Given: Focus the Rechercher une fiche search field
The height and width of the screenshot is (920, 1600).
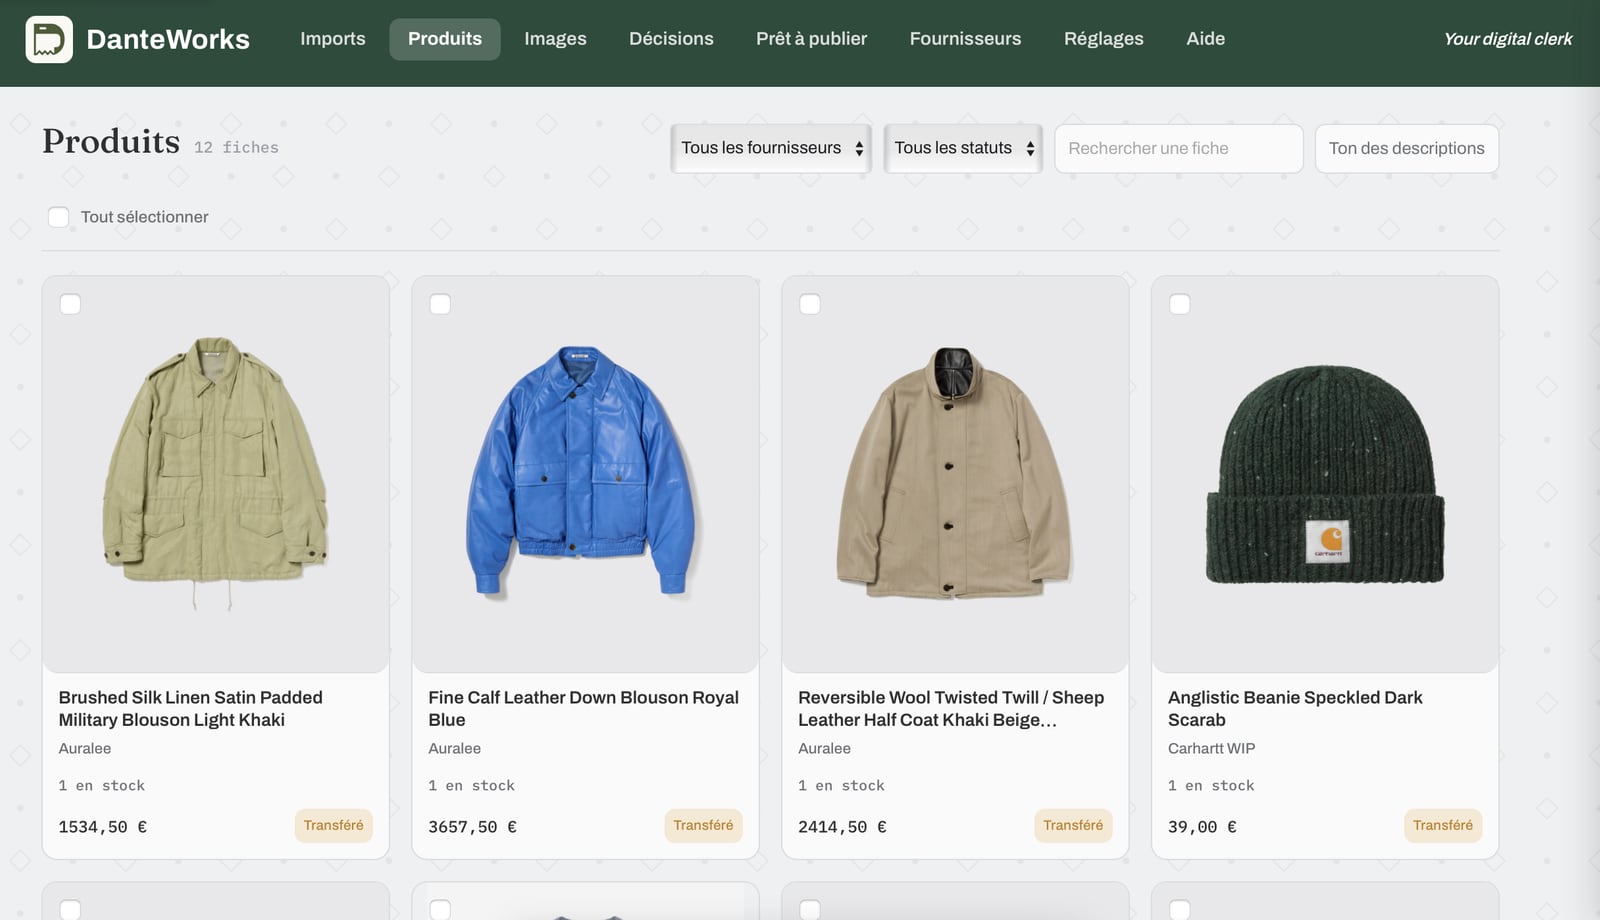Looking at the screenshot, I should tap(1179, 148).
